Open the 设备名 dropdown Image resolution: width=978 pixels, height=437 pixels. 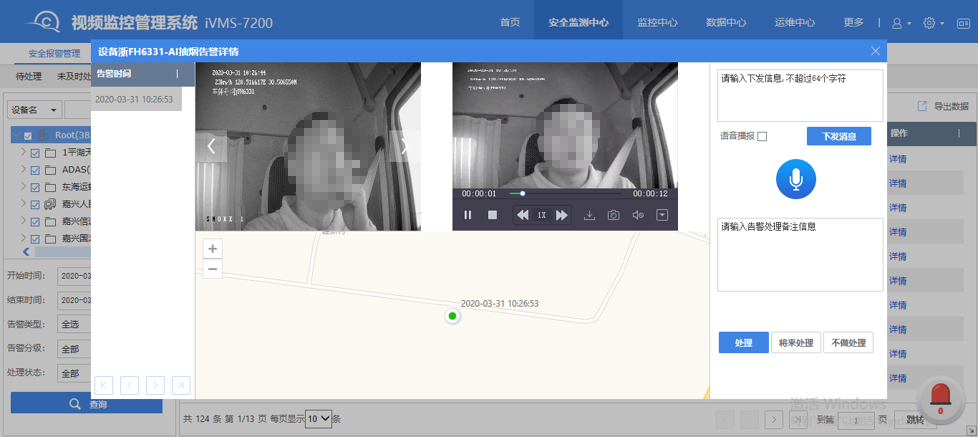(x=34, y=110)
